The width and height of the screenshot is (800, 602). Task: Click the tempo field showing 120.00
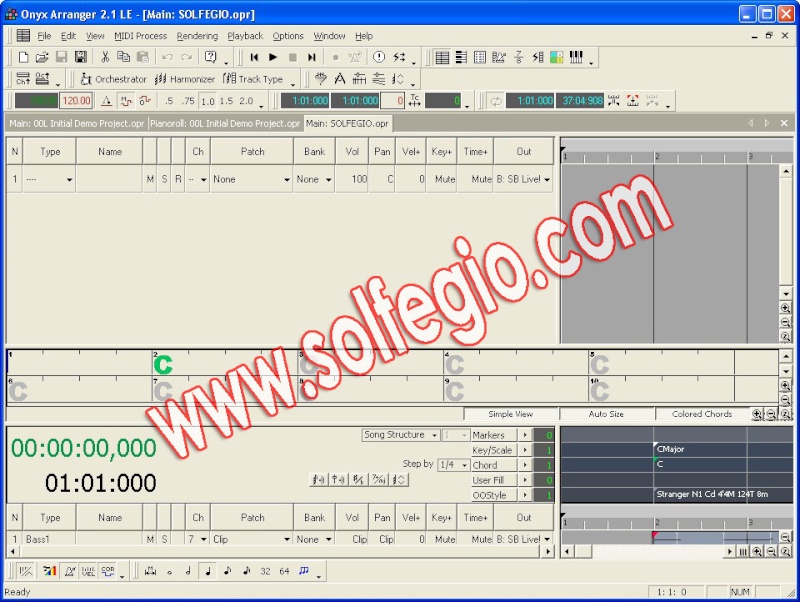76,101
